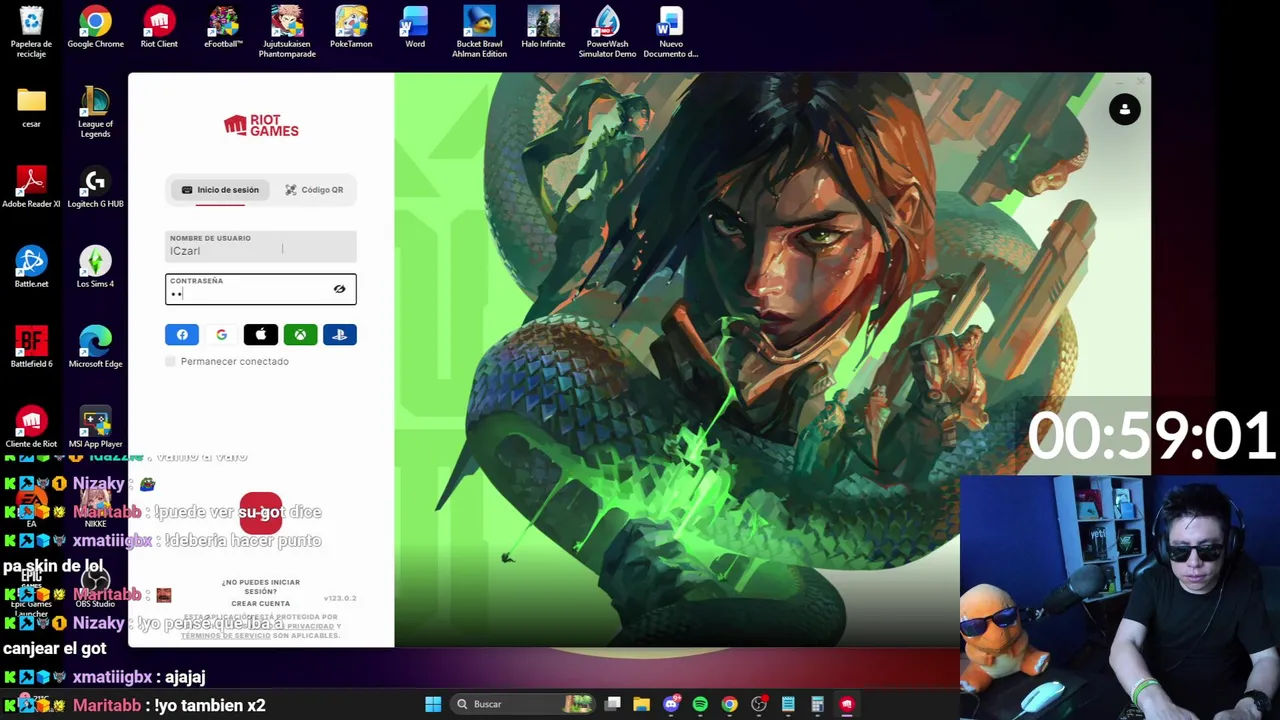Open Jujutsukaisen Phantomparade desktop shortcut
The height and width of the screenshot is (720, 1280).
pos(287,32)
